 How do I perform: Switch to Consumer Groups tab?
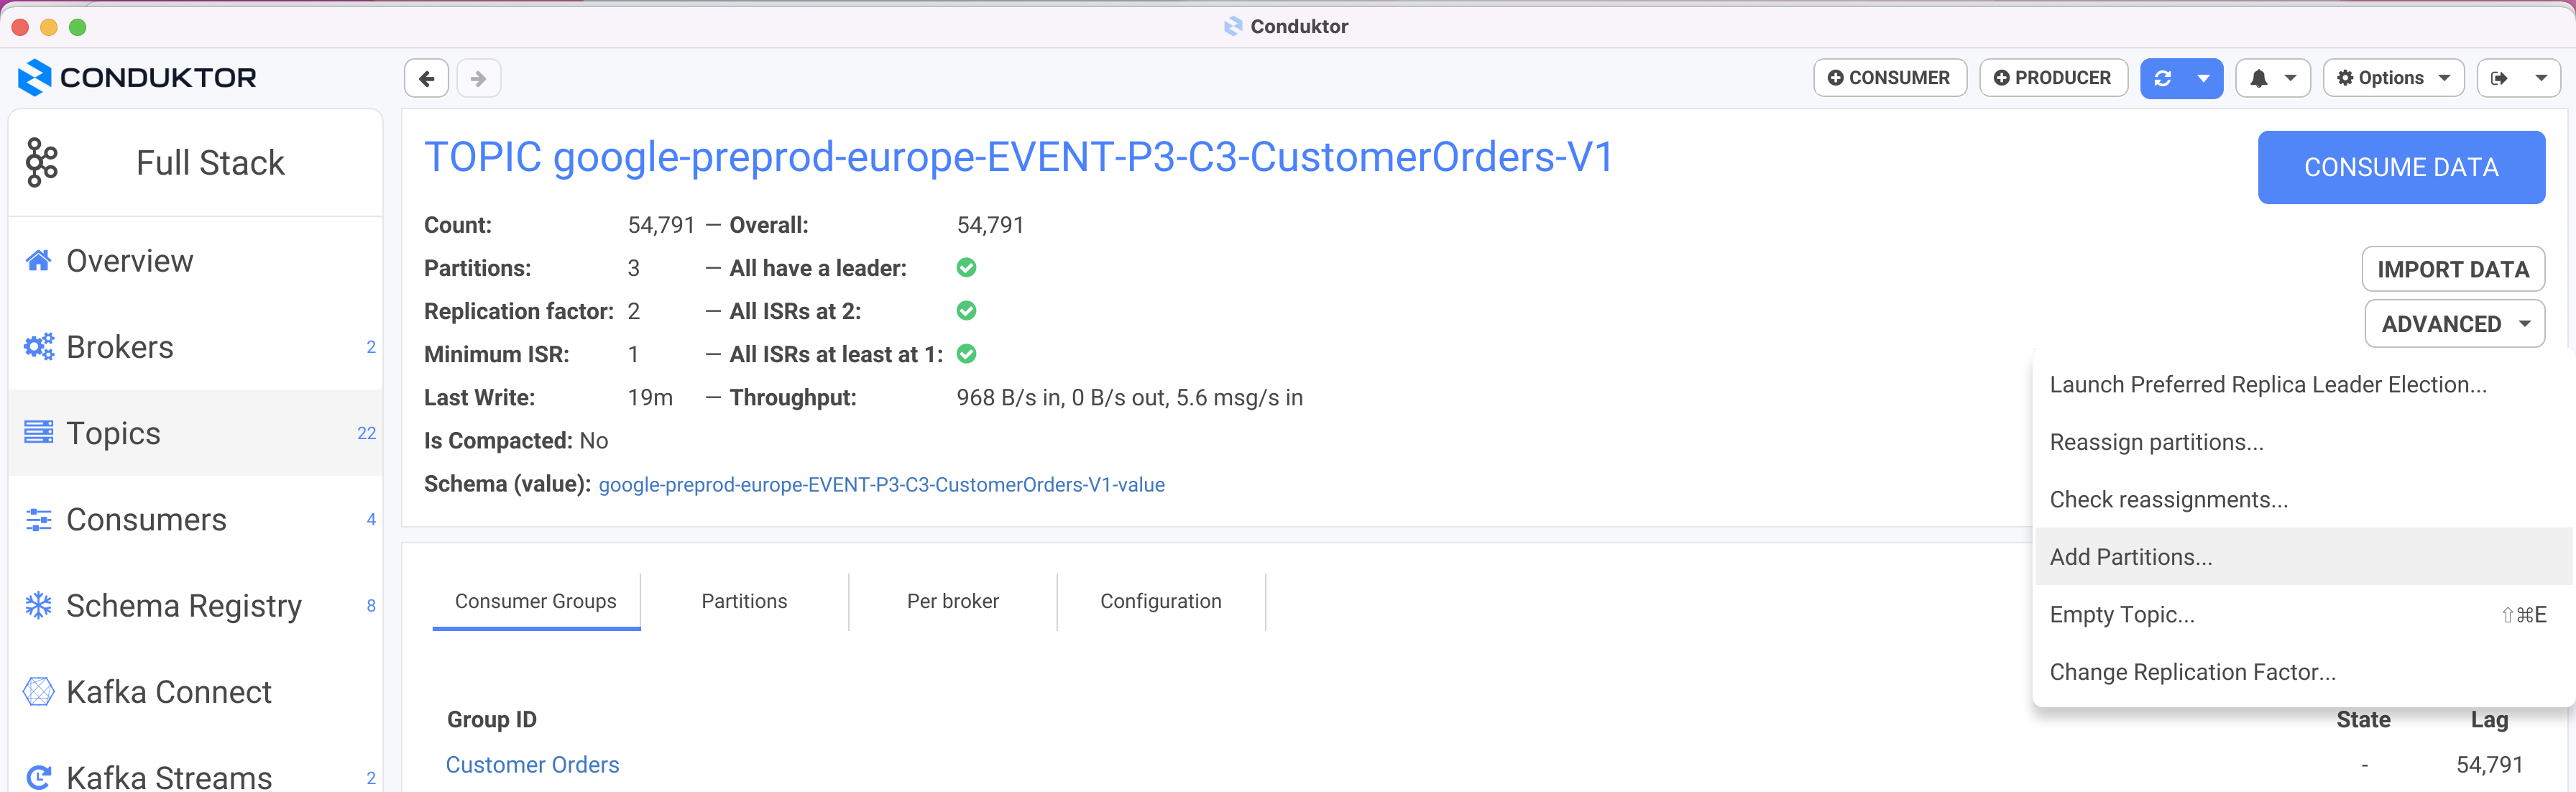tap(536, 601)
